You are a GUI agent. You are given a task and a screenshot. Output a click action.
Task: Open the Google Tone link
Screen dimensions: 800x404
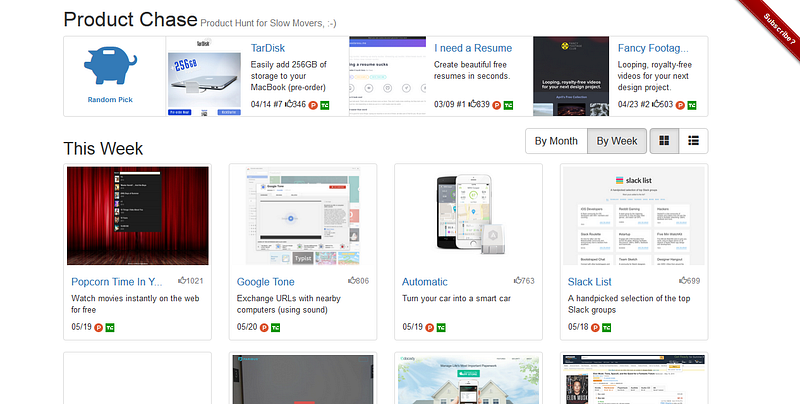(x=265, y=282)
